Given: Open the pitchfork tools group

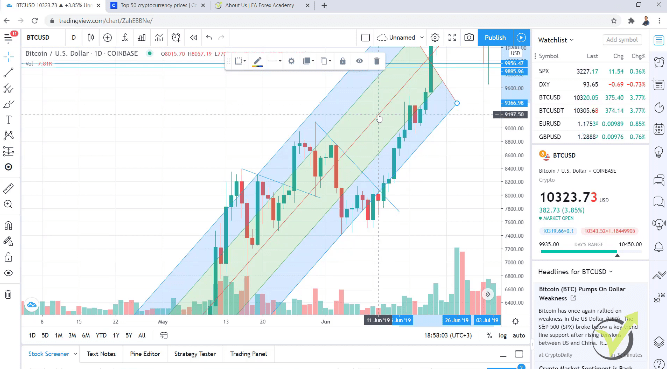Looking at the screenshot, I should point(9,88).
